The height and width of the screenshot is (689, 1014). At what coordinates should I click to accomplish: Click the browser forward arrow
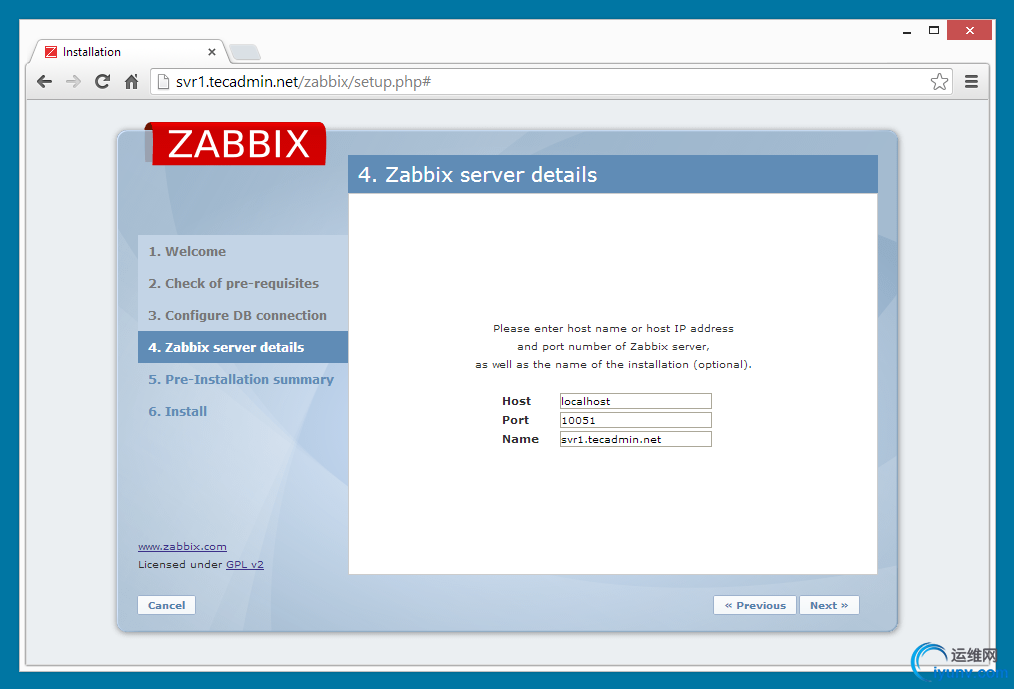tap(72, 81)
